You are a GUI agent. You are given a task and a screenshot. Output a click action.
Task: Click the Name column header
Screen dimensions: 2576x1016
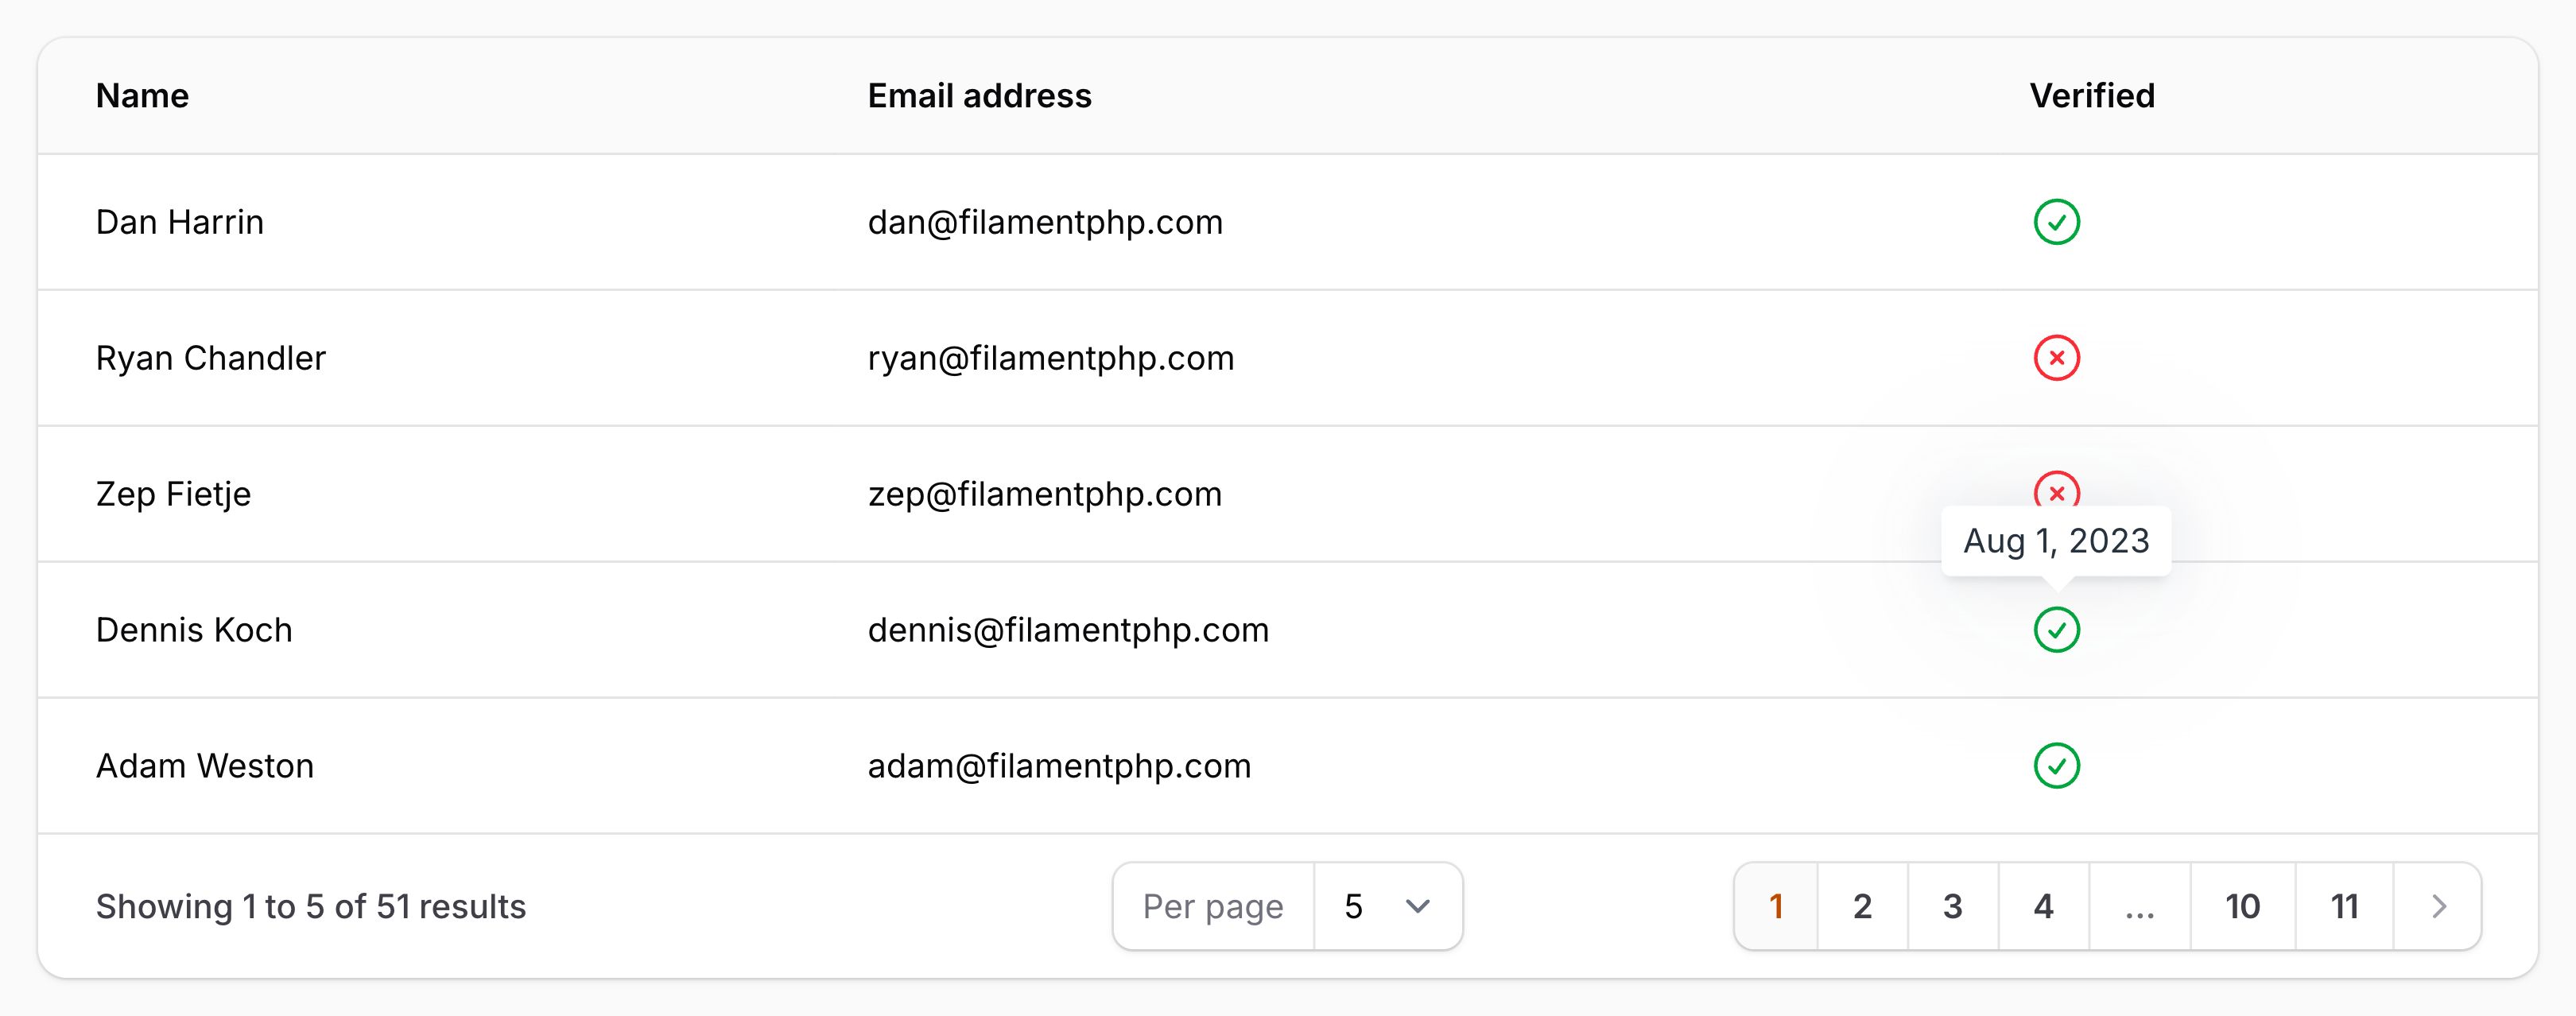[142, 96]
